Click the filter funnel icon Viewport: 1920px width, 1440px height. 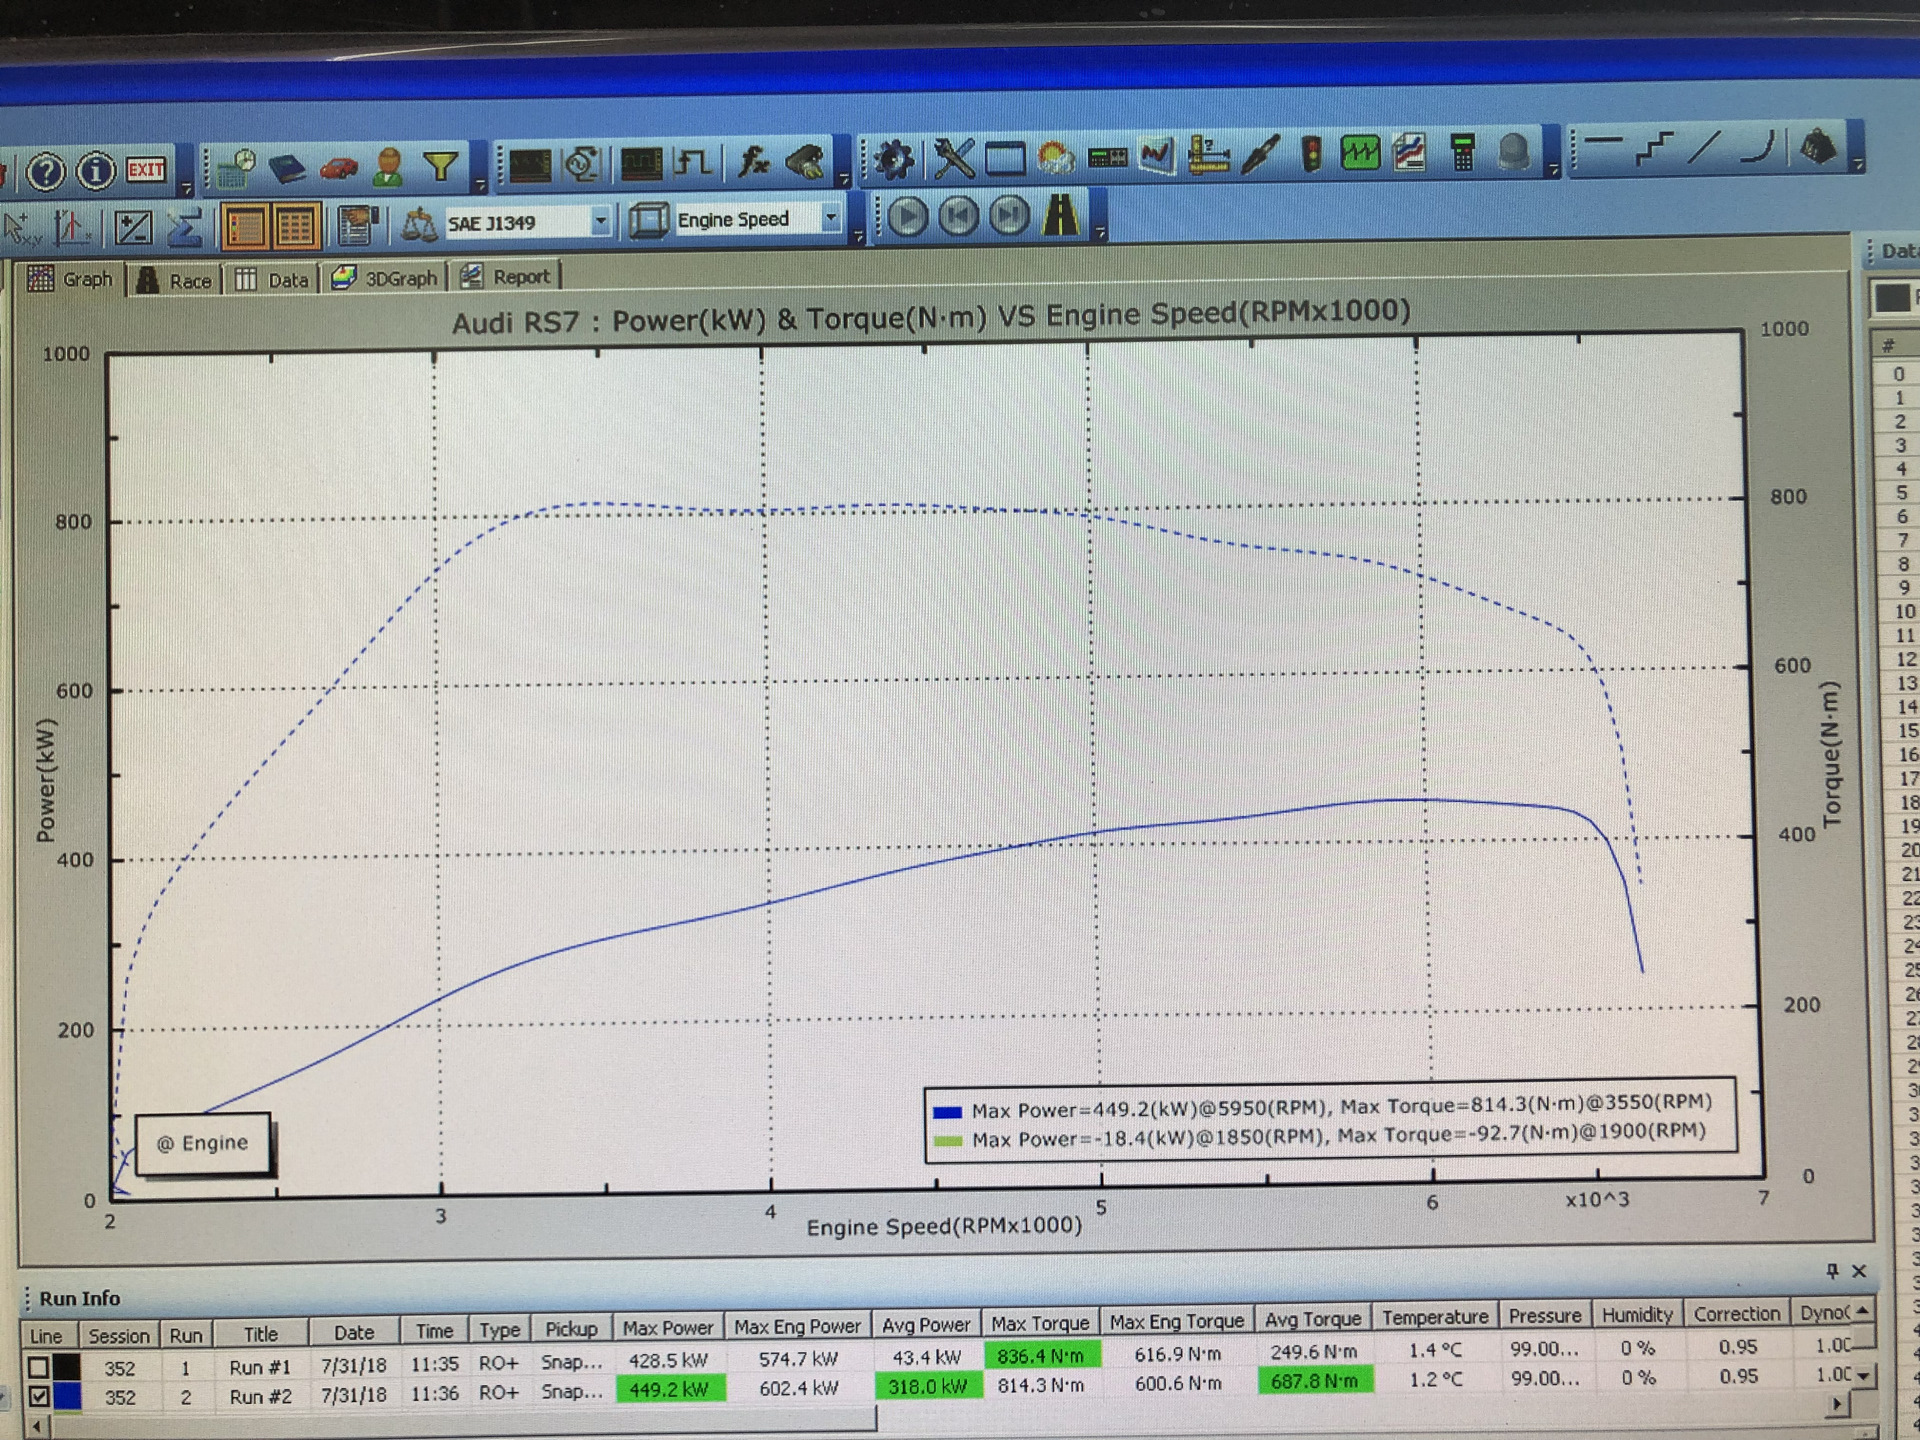pyautogui.click(x=440, y=166)
